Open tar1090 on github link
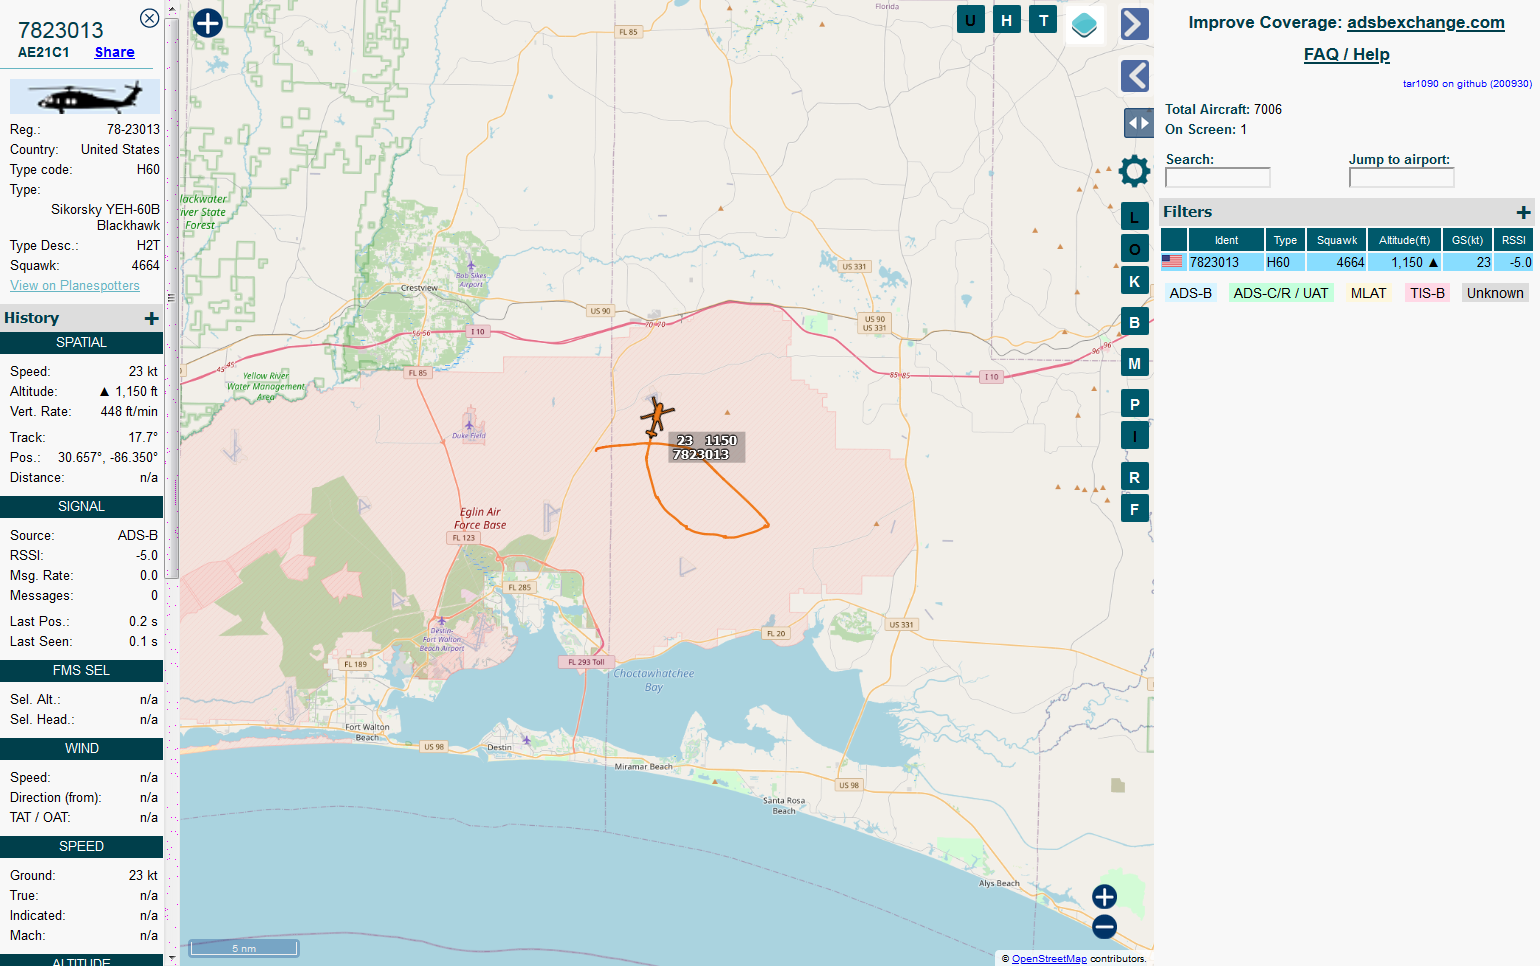 pyautogui.click(x=1467, y=84)
